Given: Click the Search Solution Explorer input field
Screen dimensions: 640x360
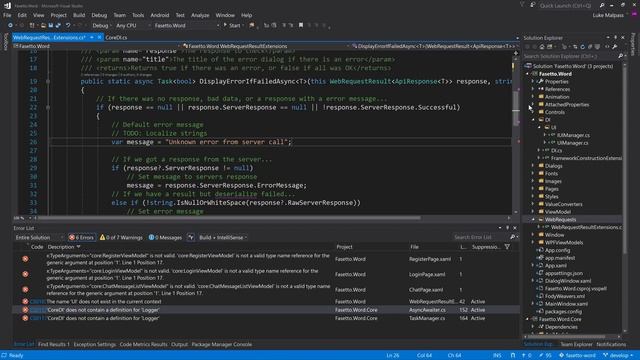Looking at the screenshot, I should pos(571,56).
